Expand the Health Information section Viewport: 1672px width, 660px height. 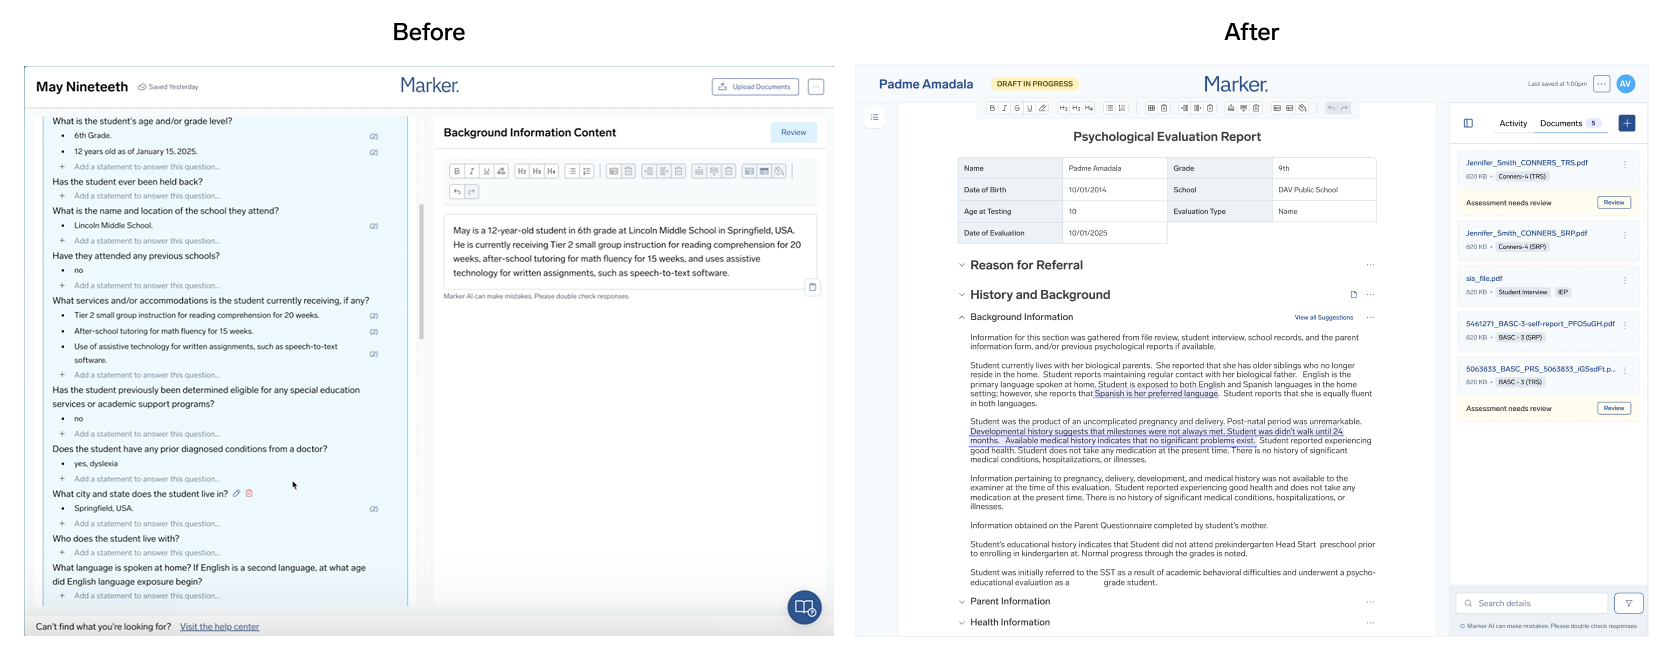962,623
